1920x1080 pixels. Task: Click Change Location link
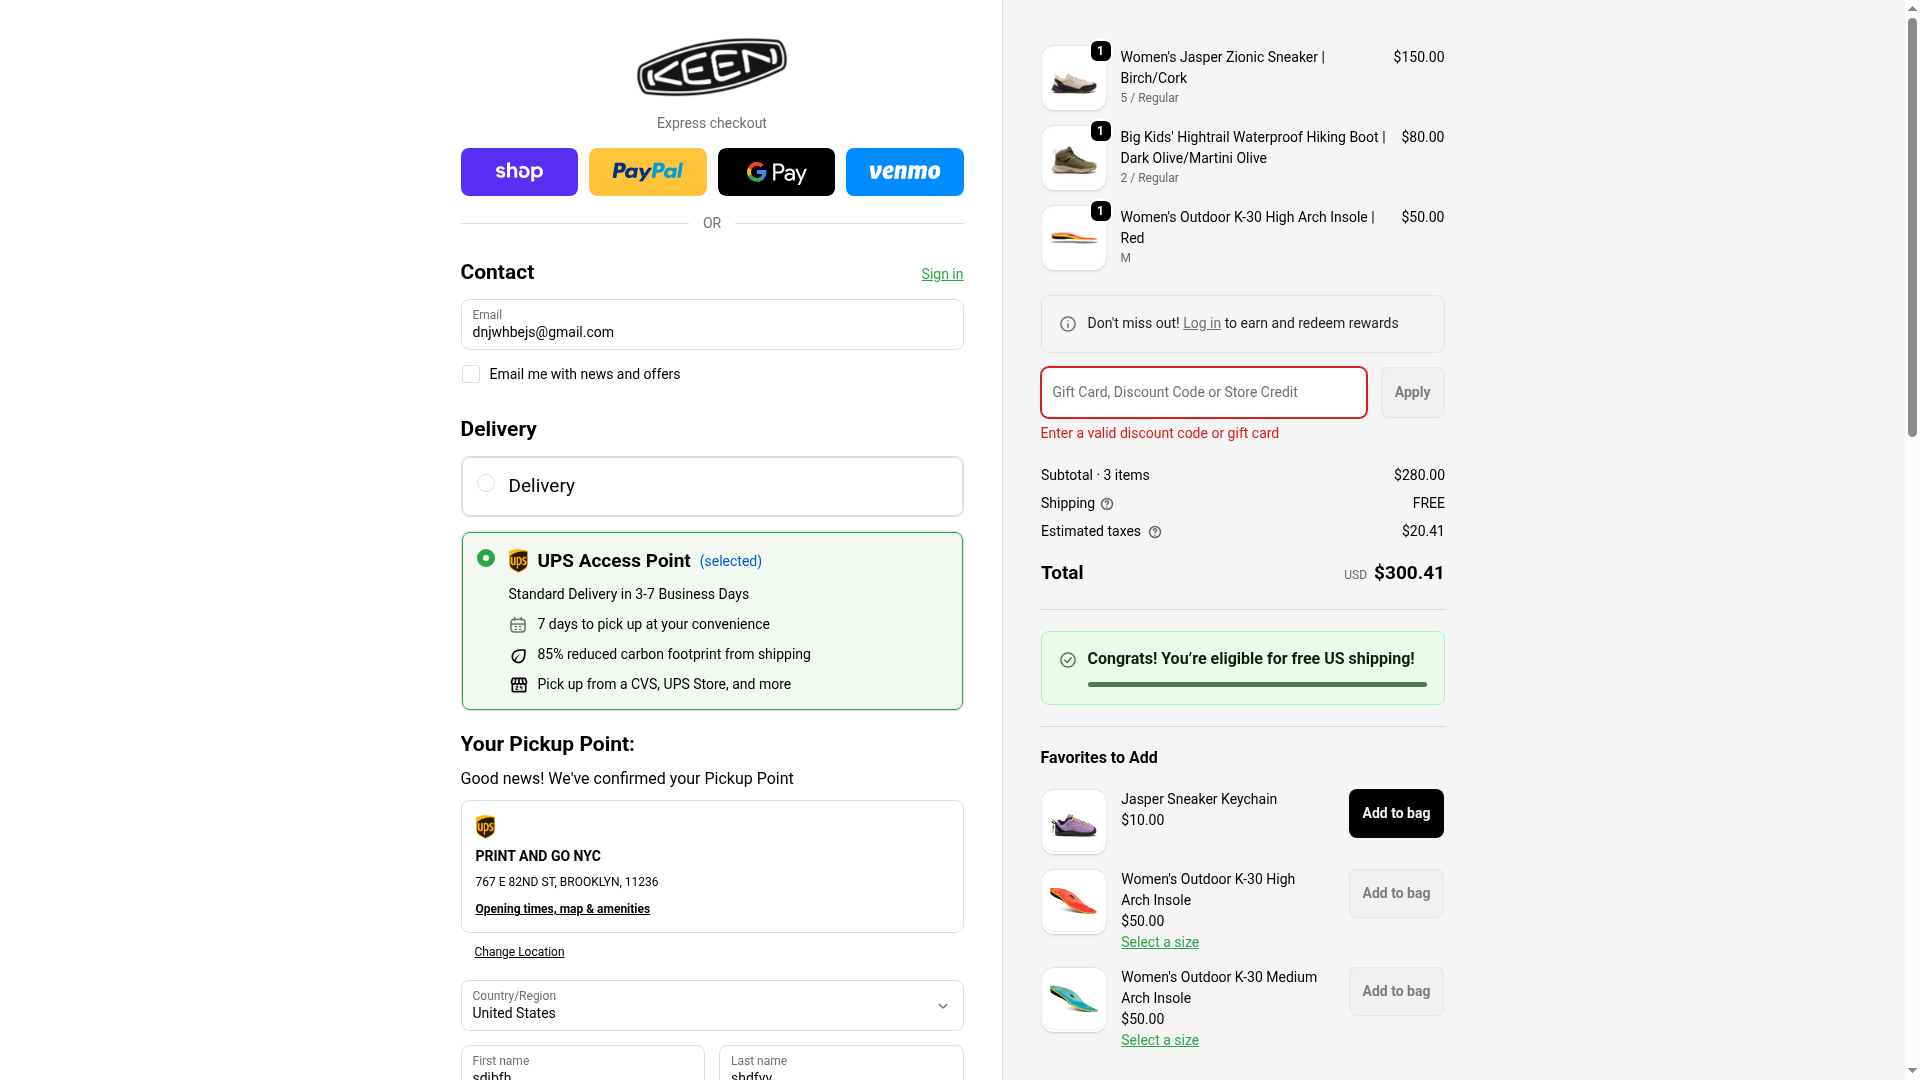[519, 952]
